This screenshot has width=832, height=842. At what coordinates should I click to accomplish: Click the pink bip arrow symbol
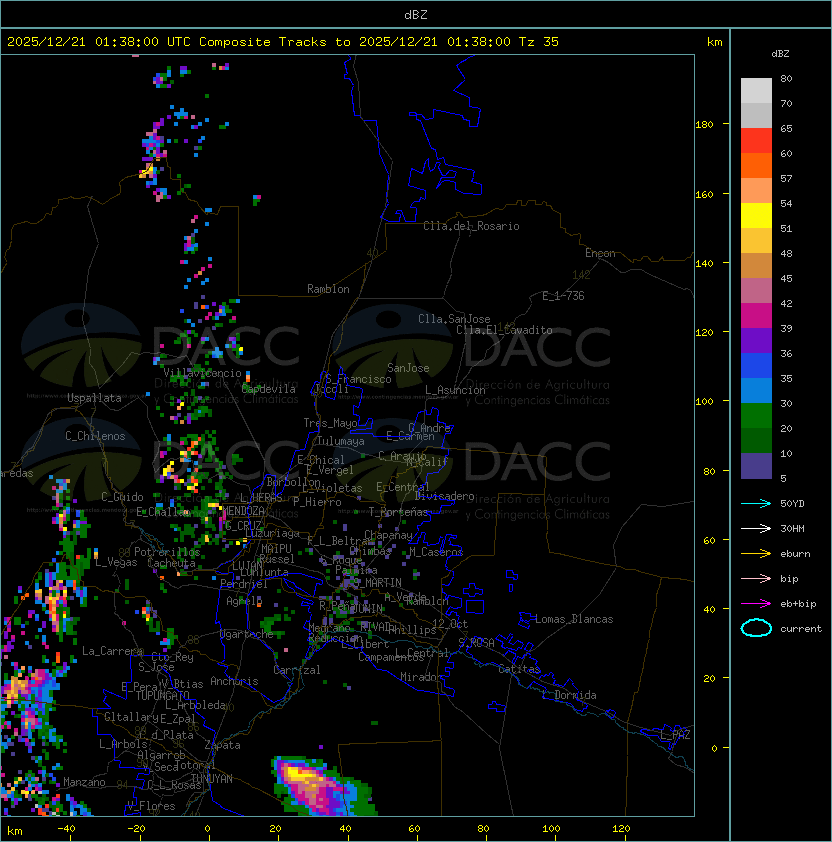coord(756,578)
